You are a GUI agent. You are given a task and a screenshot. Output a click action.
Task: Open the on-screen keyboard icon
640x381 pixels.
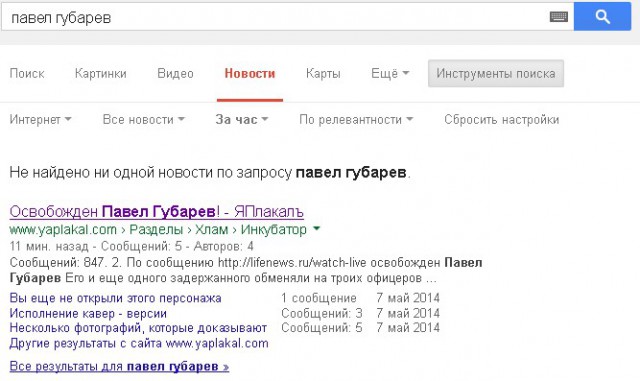(x=559, y=17)
